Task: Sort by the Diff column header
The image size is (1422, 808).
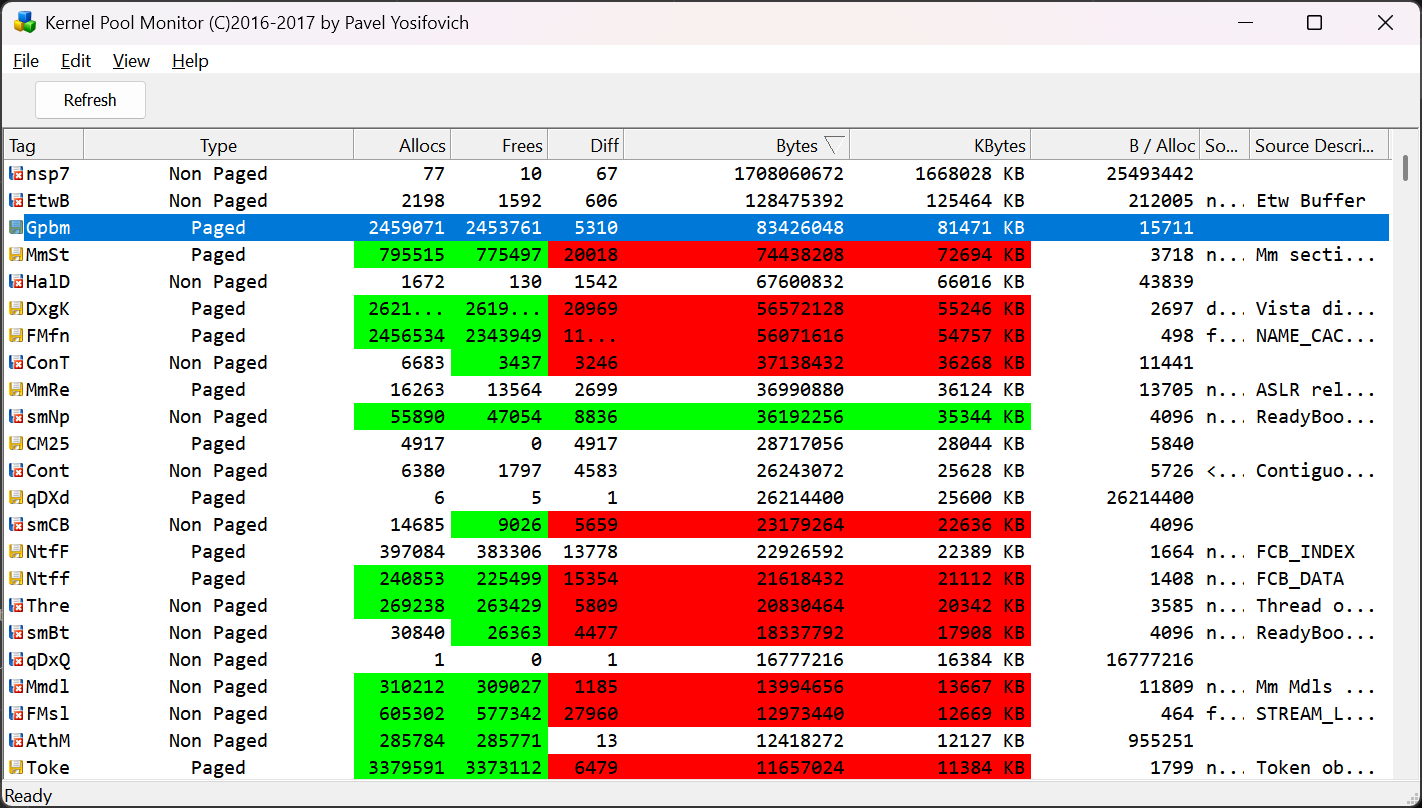Action: coord(585,146)
